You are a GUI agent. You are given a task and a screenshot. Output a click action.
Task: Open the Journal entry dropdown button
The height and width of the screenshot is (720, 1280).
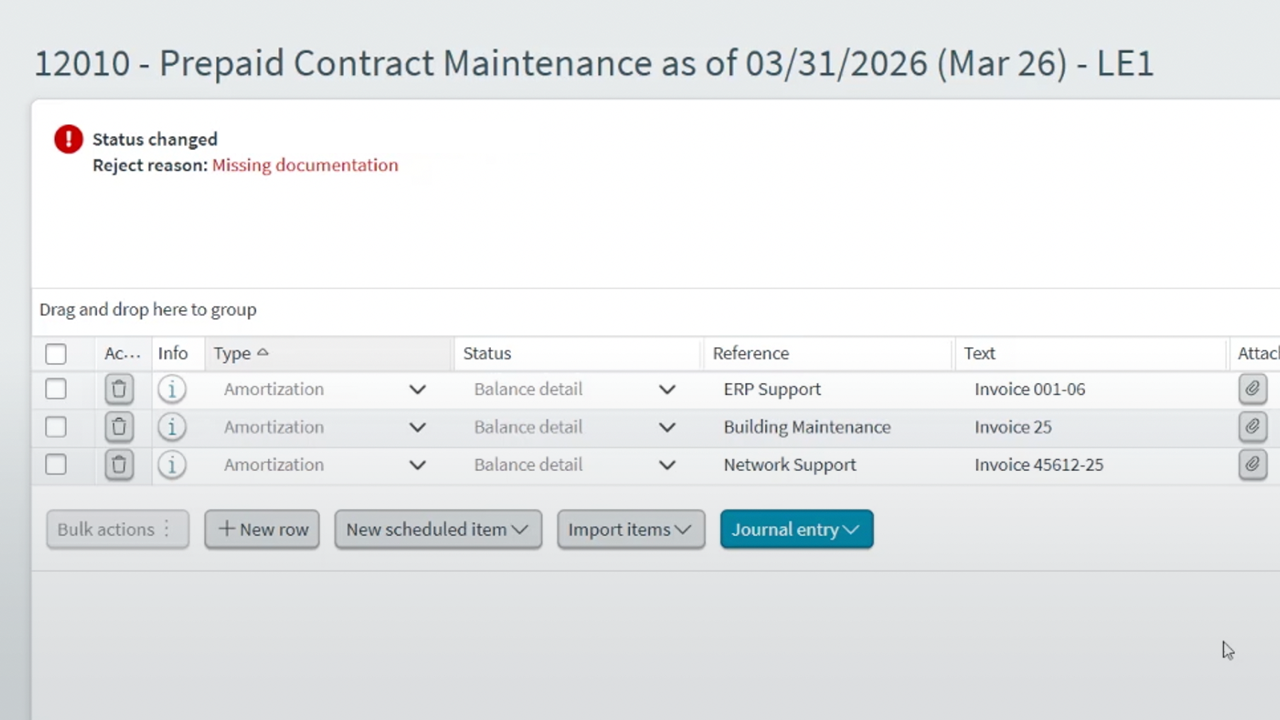point(796,529)
